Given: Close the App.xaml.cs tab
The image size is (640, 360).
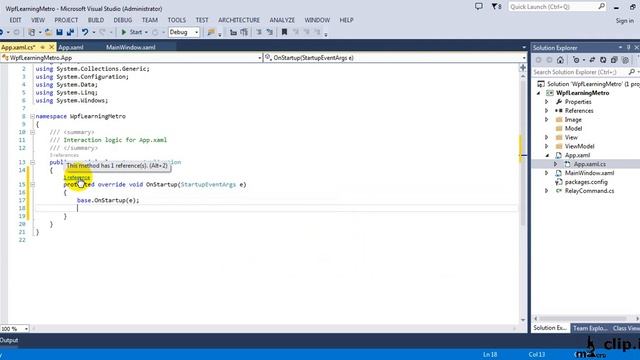Looking at the screenshot, I should coord(51,47).
